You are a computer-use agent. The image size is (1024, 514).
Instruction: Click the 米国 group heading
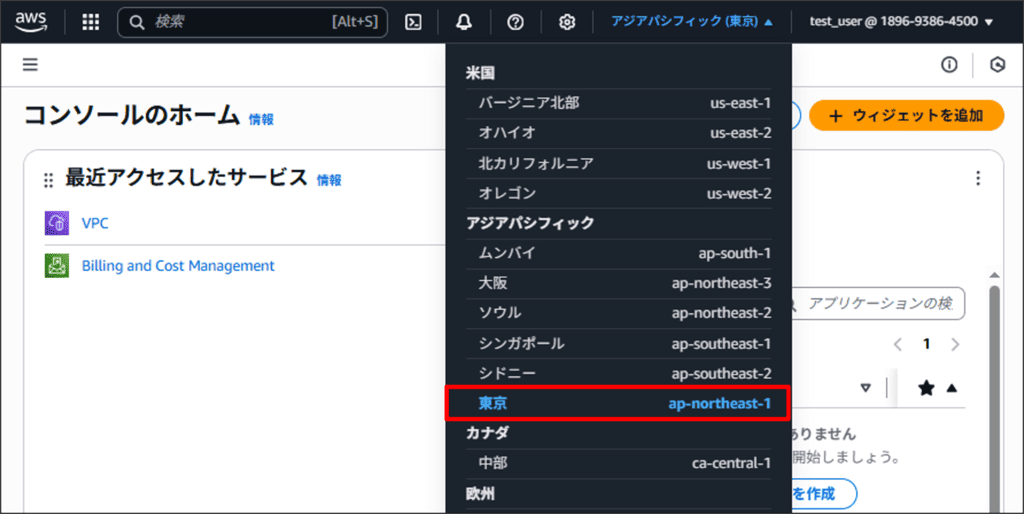(480, 73)
